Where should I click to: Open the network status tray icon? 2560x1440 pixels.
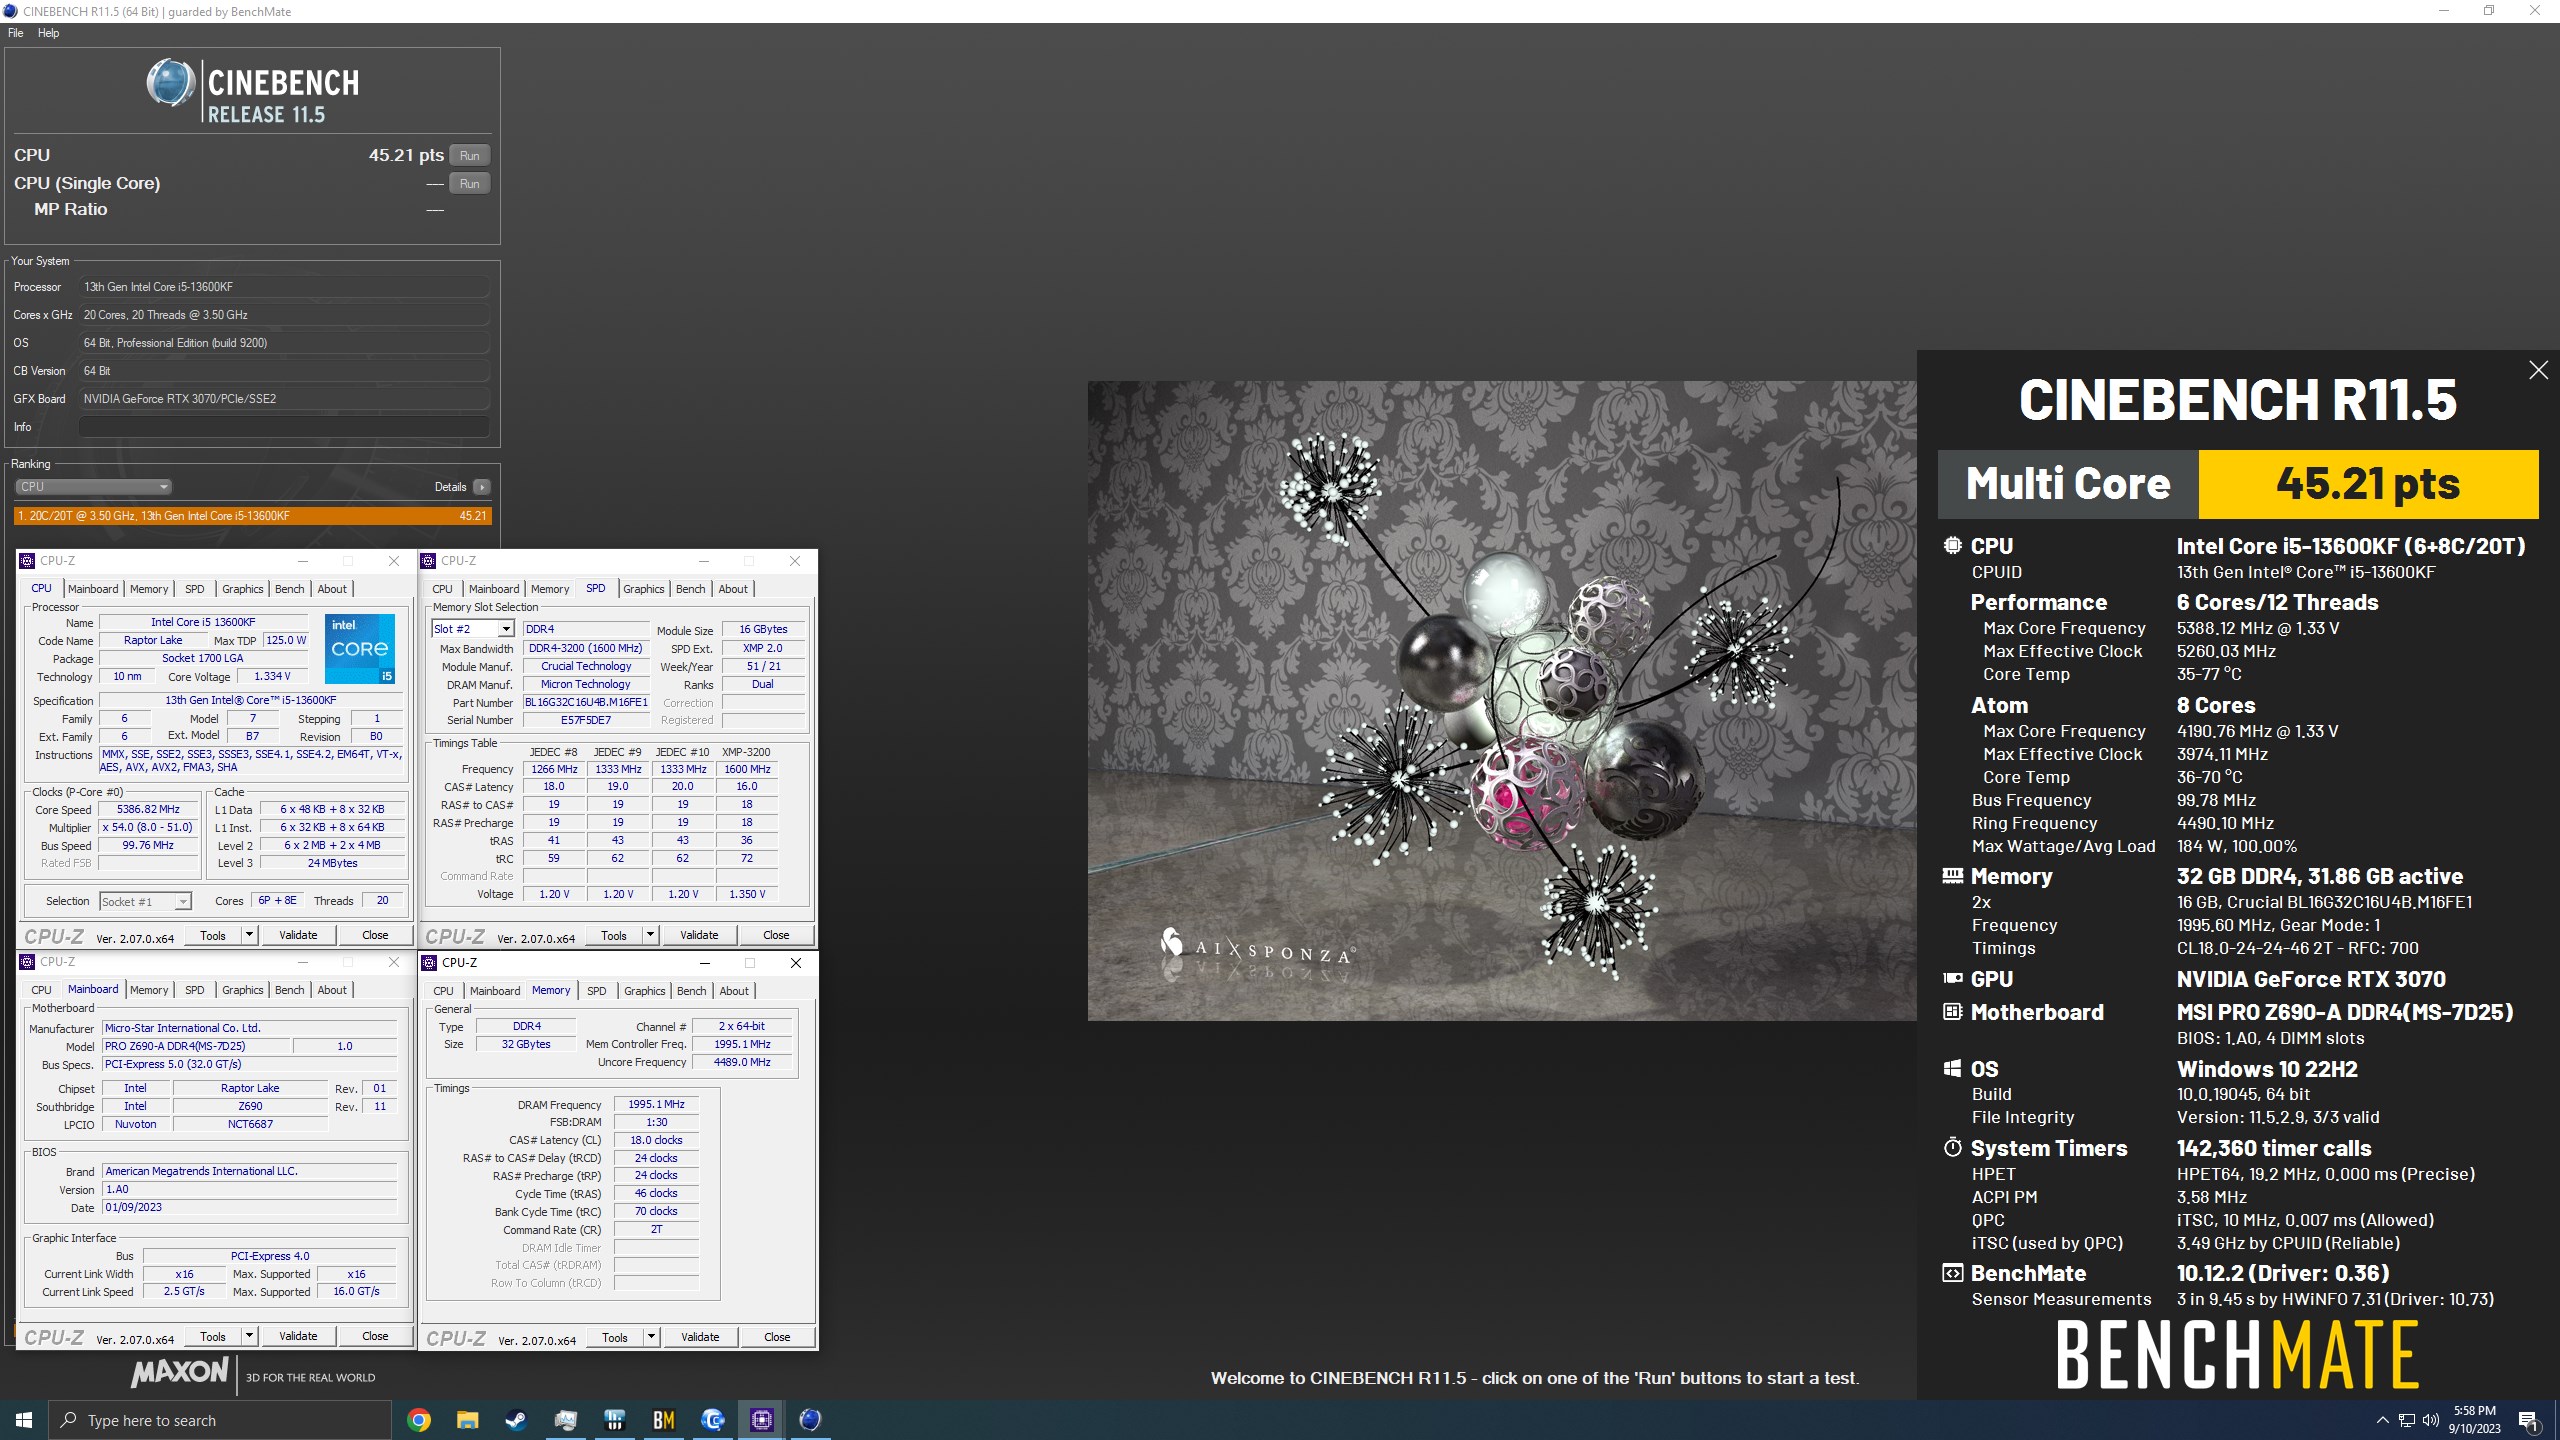click(2406, 1420)
